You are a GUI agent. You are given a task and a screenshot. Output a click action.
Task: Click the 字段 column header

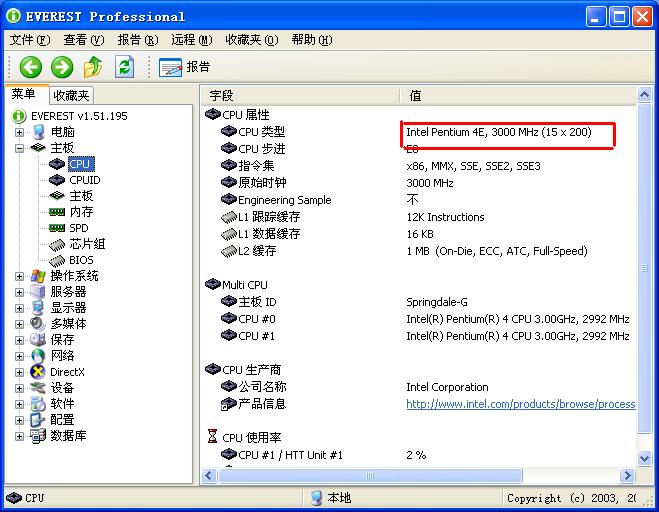click(x=300, y=96)
